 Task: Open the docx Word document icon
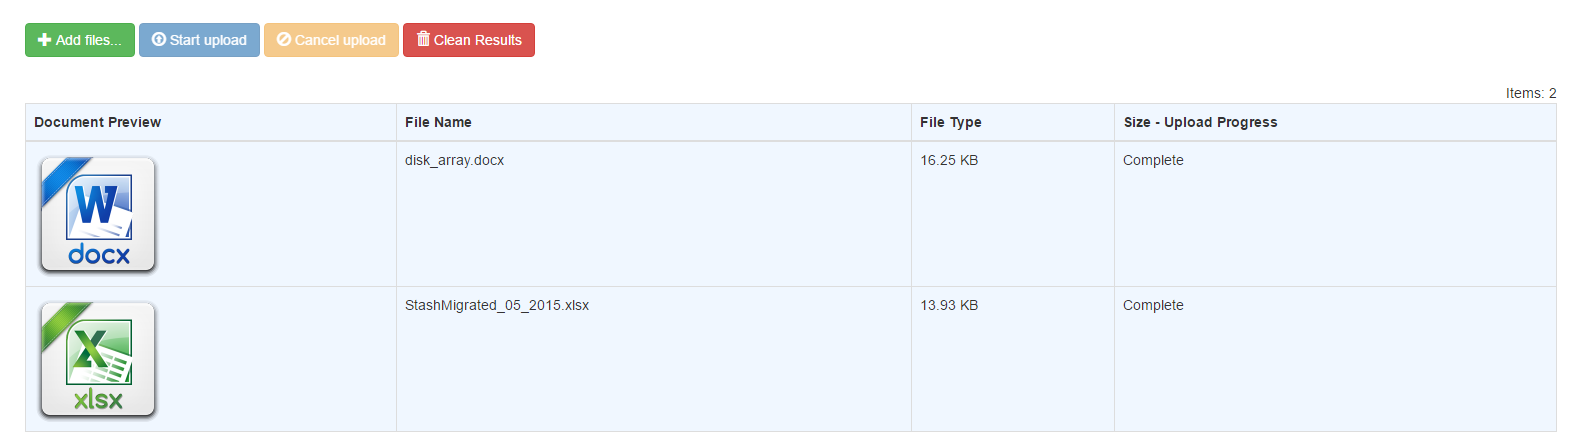point(98,214)
